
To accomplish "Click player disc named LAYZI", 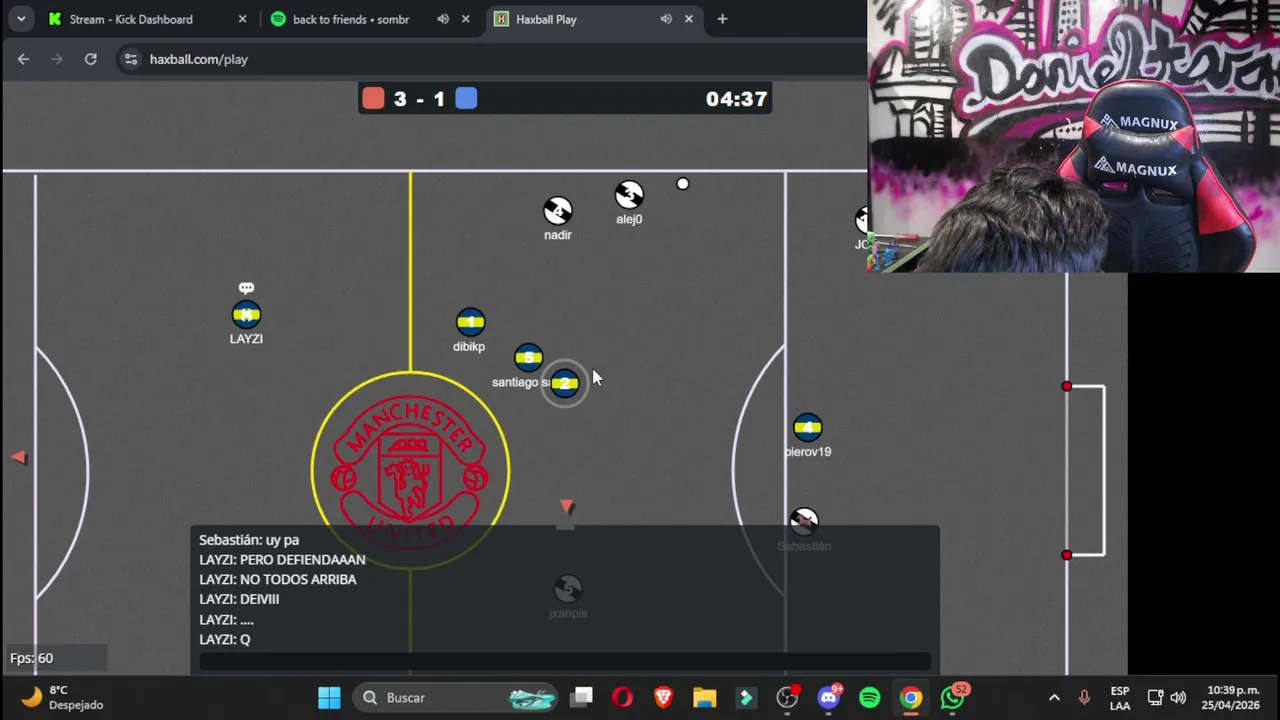I will (x=246, y=315).
